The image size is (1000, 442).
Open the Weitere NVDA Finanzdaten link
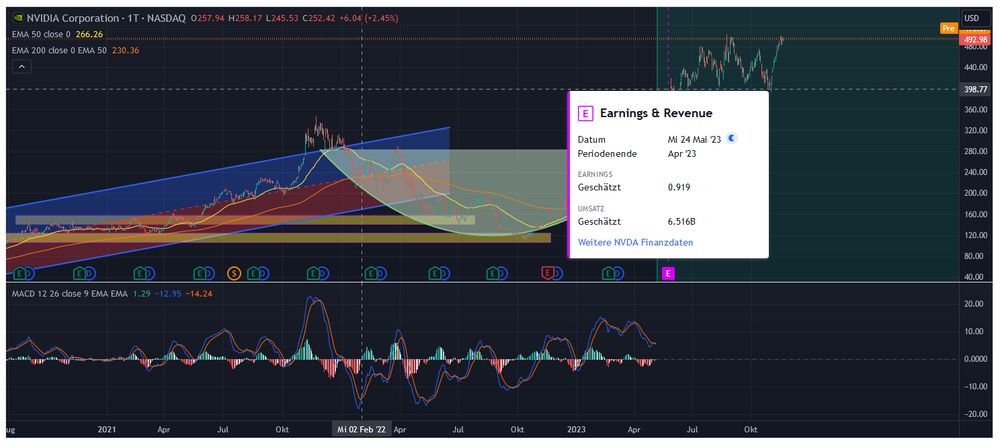635,242
